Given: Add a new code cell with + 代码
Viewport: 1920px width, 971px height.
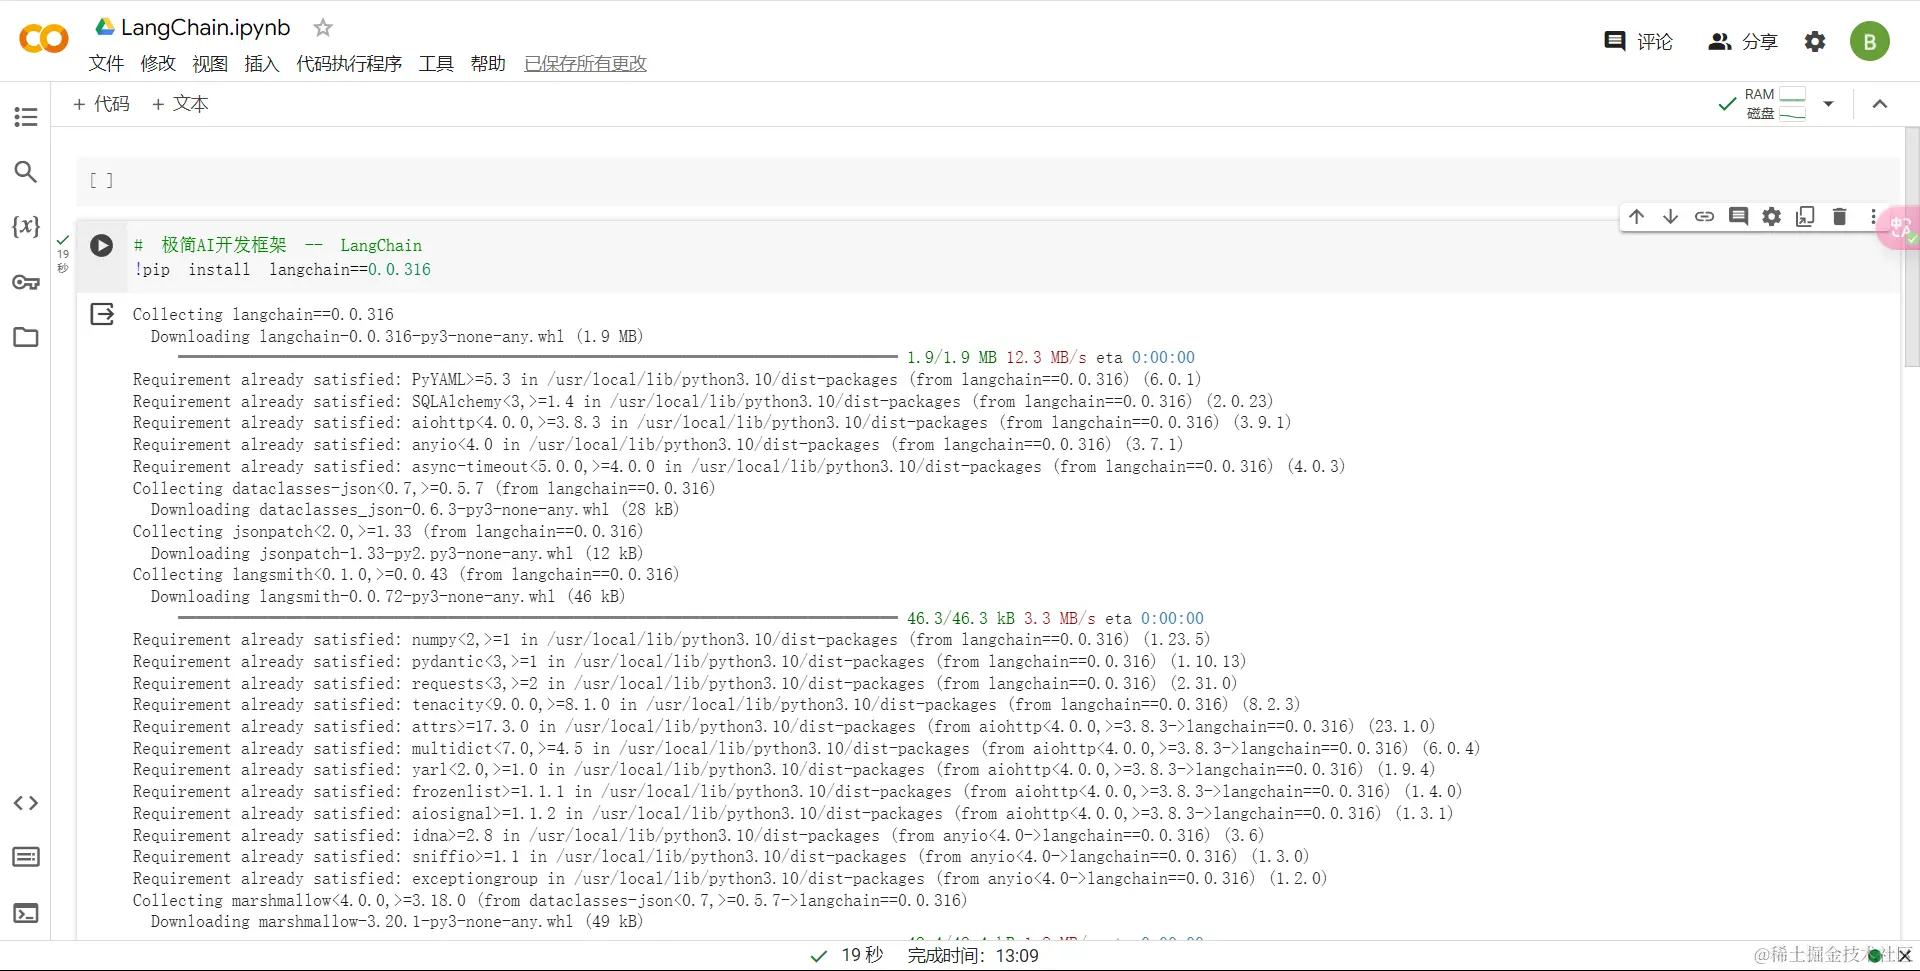Looking at the screenshot, I should (101, 104).
